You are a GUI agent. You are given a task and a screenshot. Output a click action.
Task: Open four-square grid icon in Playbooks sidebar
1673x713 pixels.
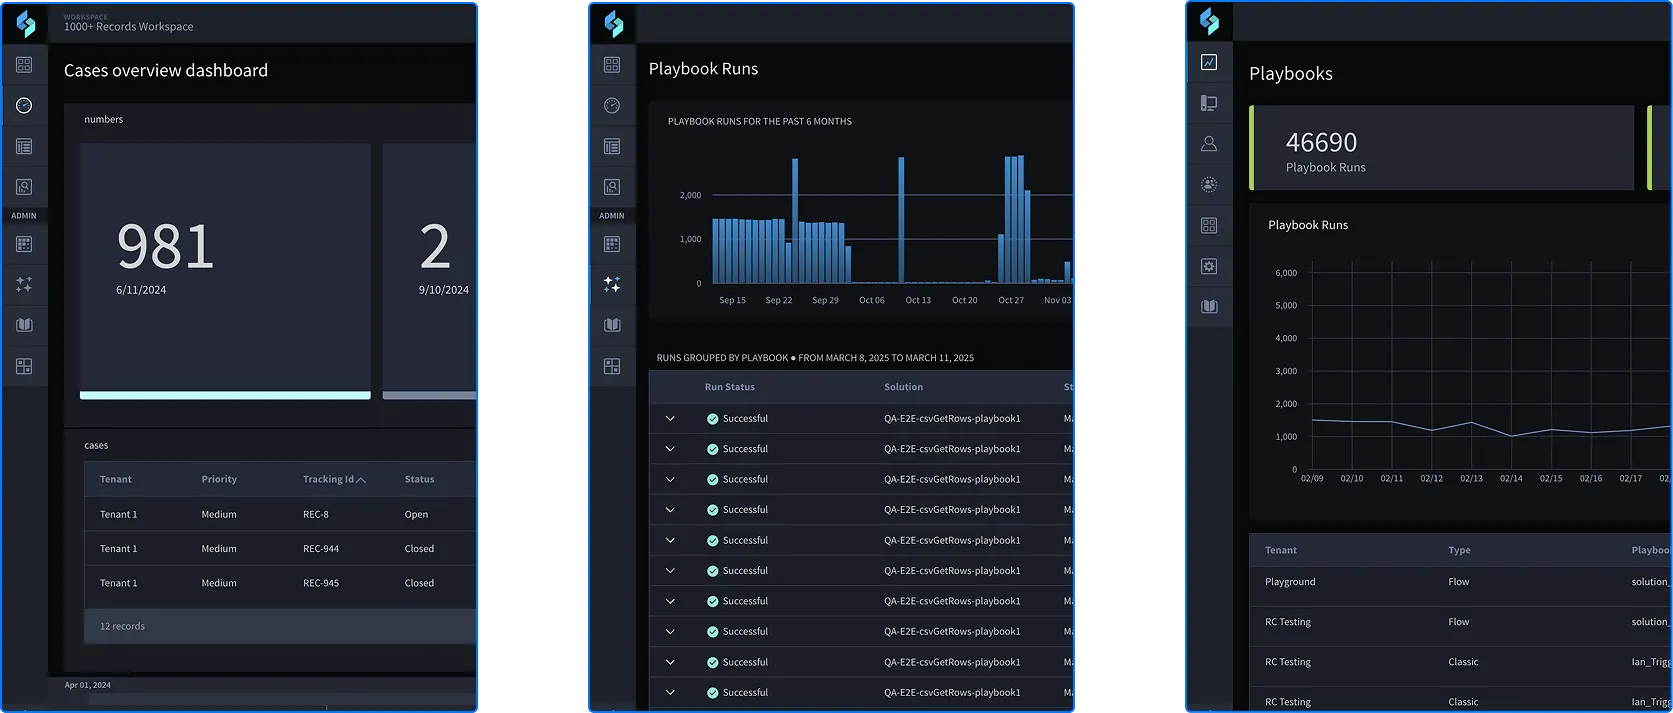tap(1209, 225)
